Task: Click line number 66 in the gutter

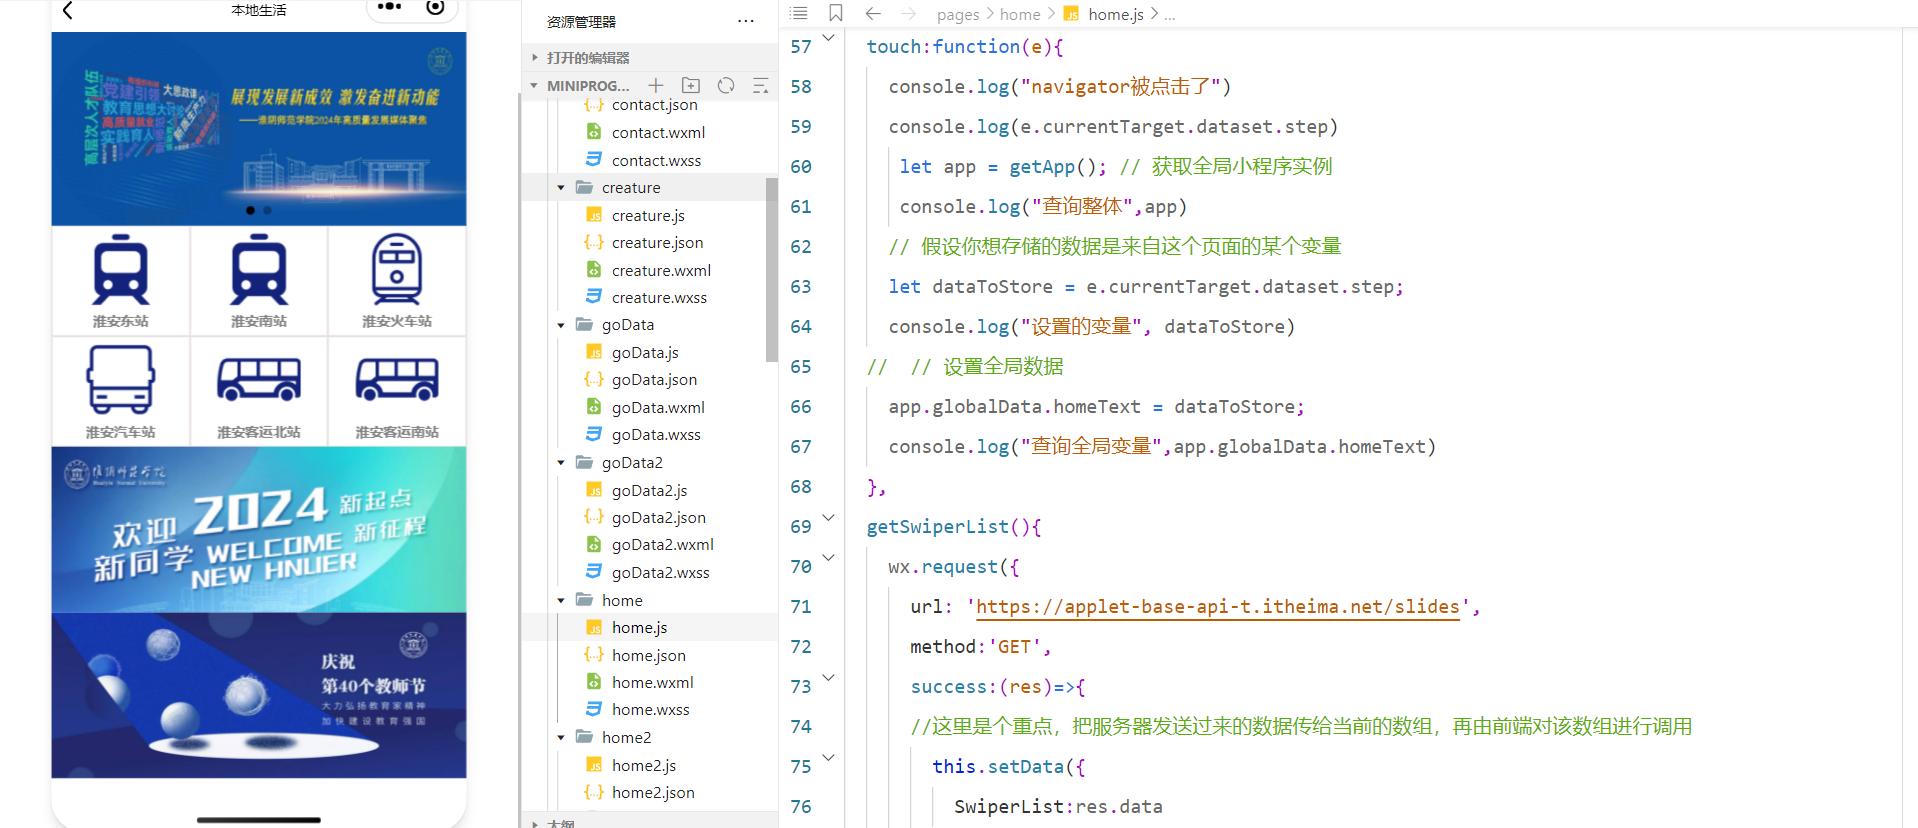Action: coord(801,407)
